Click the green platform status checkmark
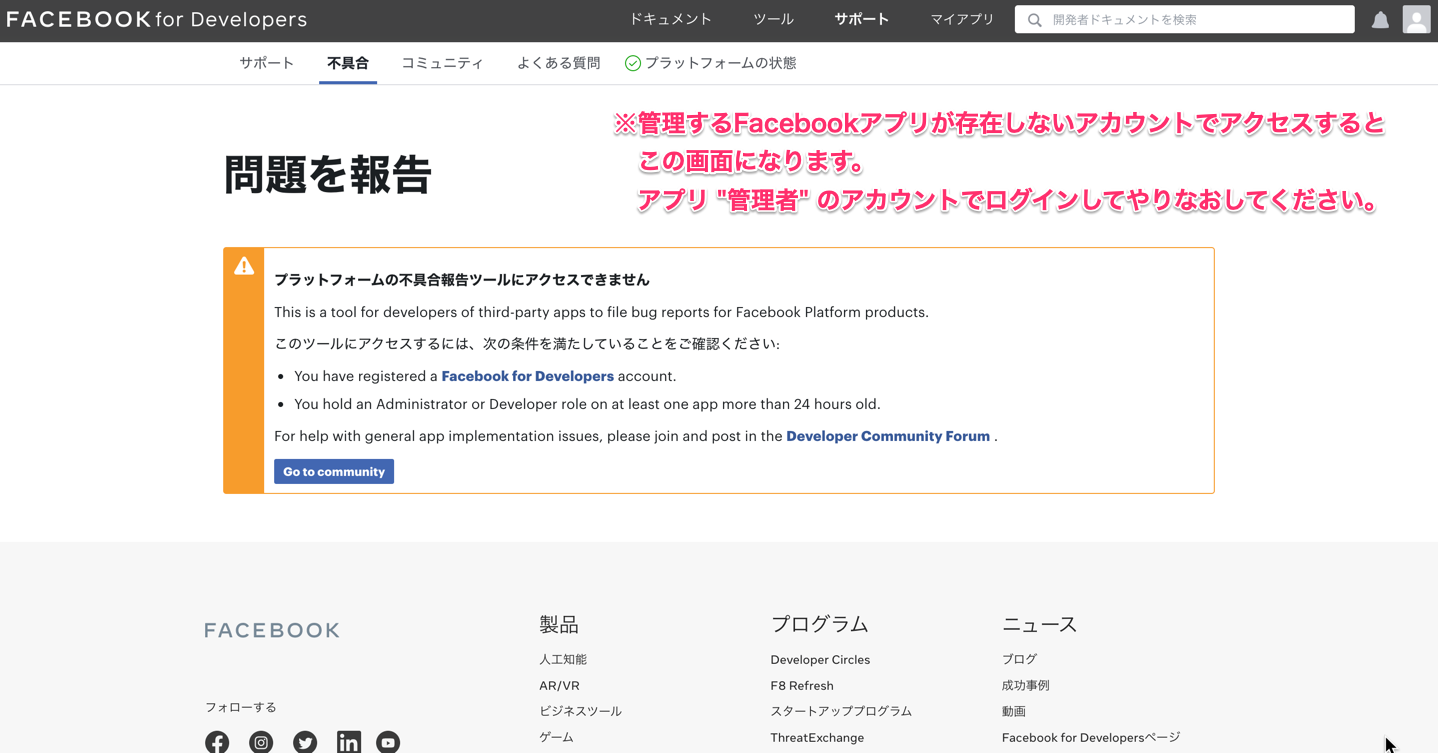Screen dimensions: 1438x753 click(633, 63)
